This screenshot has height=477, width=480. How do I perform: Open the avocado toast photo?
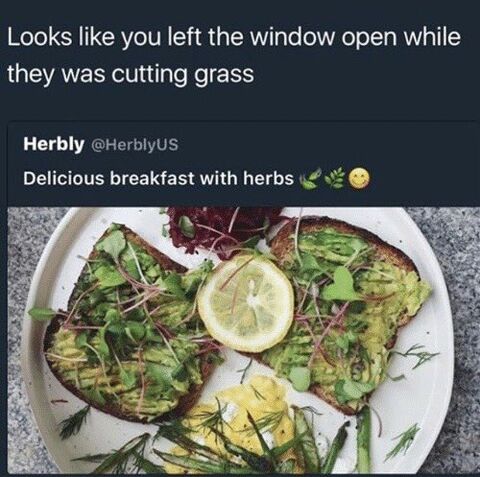tap(242, 340)
